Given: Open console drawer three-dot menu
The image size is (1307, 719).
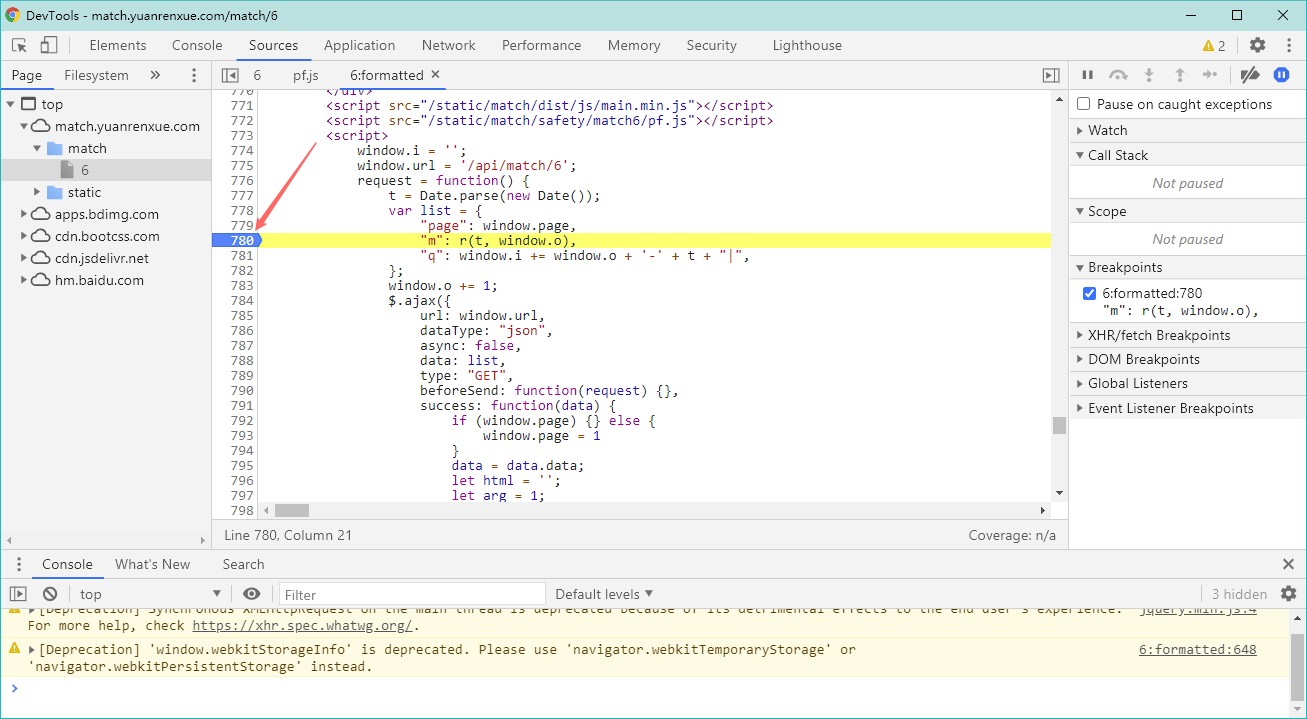Looking at the screenshot, I should (19, 564).
